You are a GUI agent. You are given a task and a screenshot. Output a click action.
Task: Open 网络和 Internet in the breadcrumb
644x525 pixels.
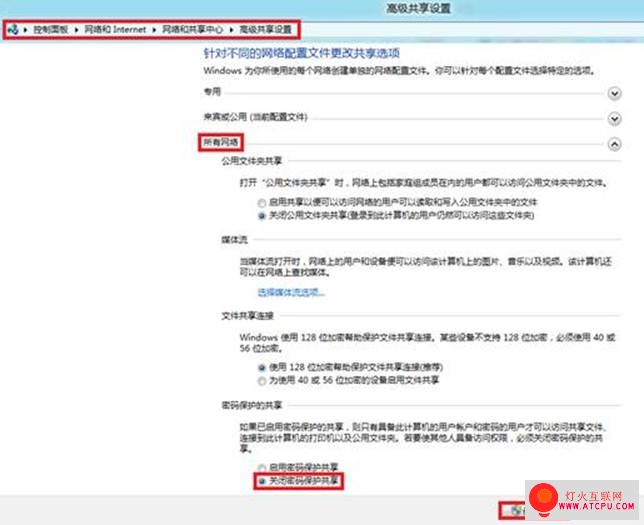(115, 30)
